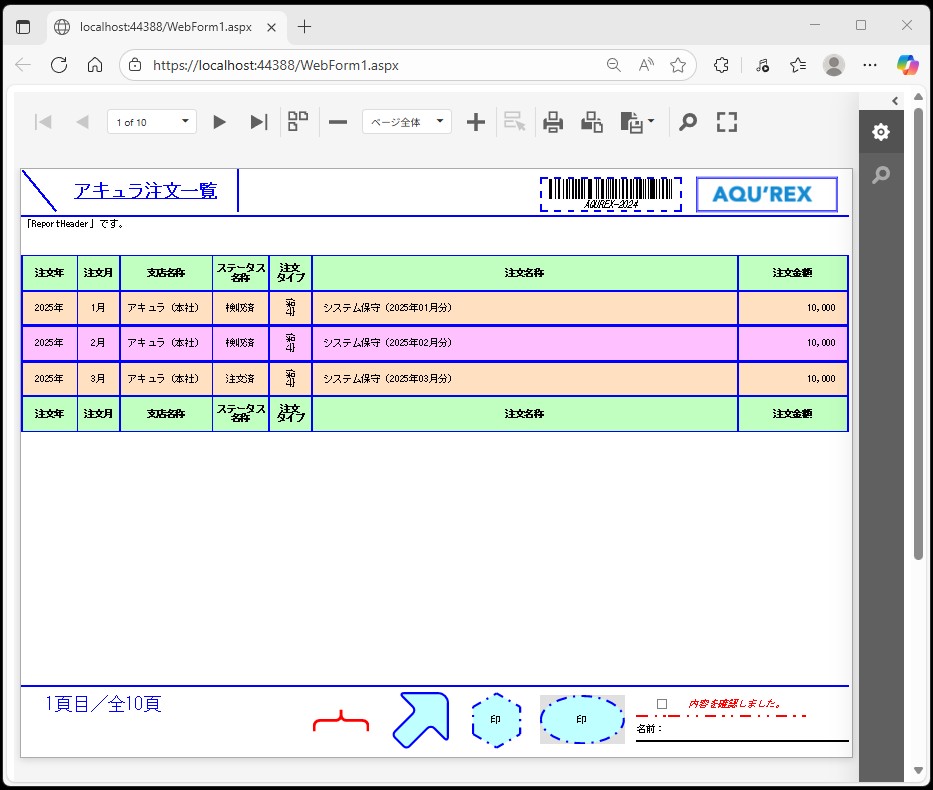The height and width of the screenshot is (790, 933).
Task: Click the browser address bar URL
Action: 275,65
